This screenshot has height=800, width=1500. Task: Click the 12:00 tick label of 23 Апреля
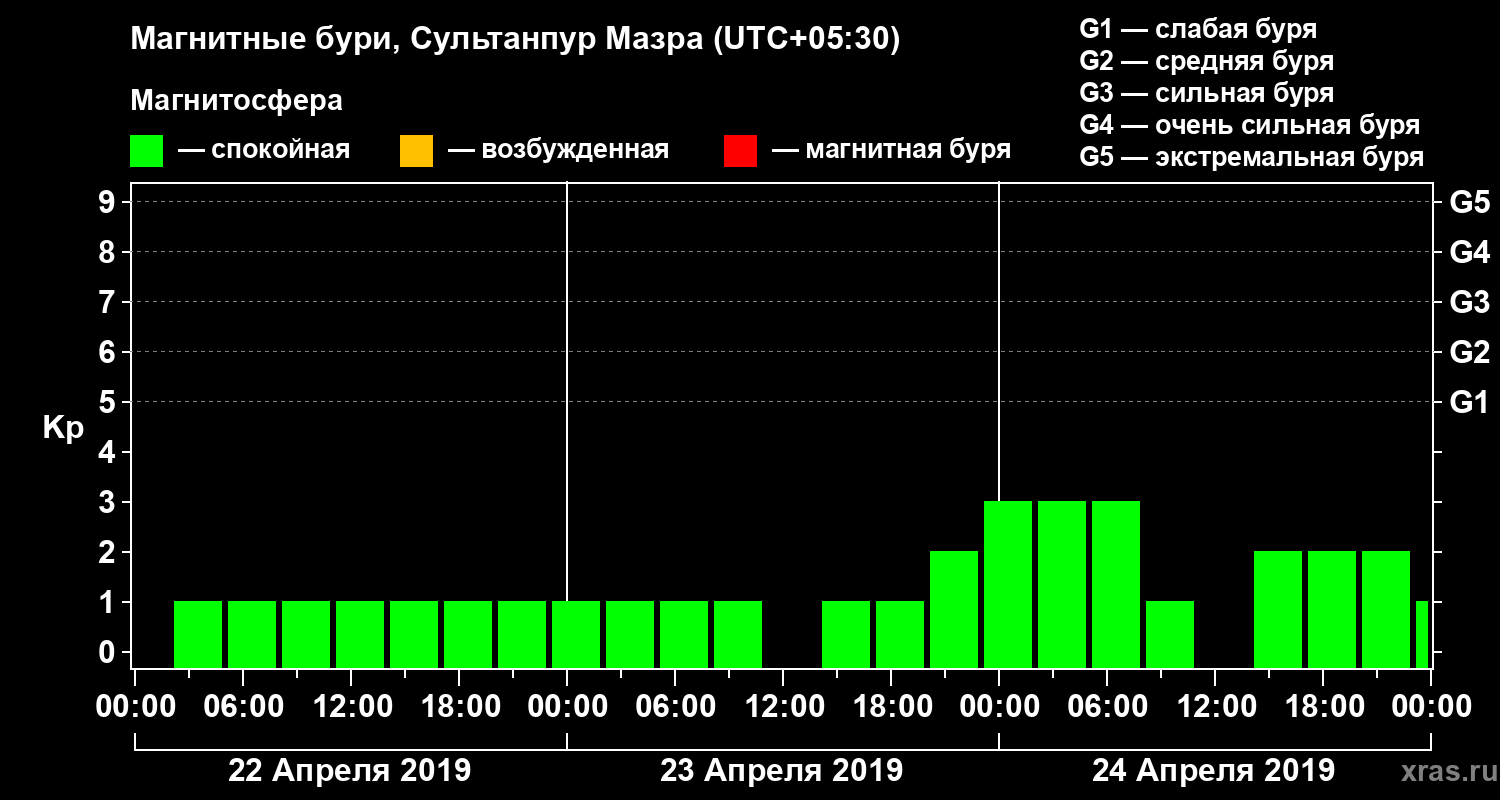(x=783, y=707)
